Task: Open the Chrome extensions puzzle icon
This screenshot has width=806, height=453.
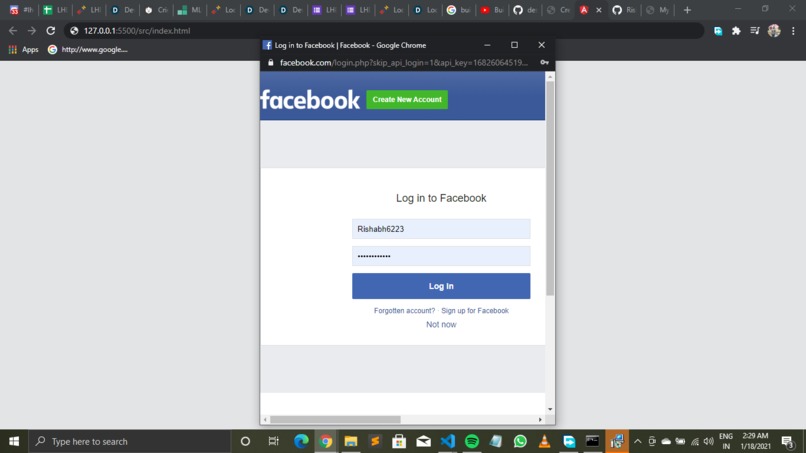Action: 736,31
